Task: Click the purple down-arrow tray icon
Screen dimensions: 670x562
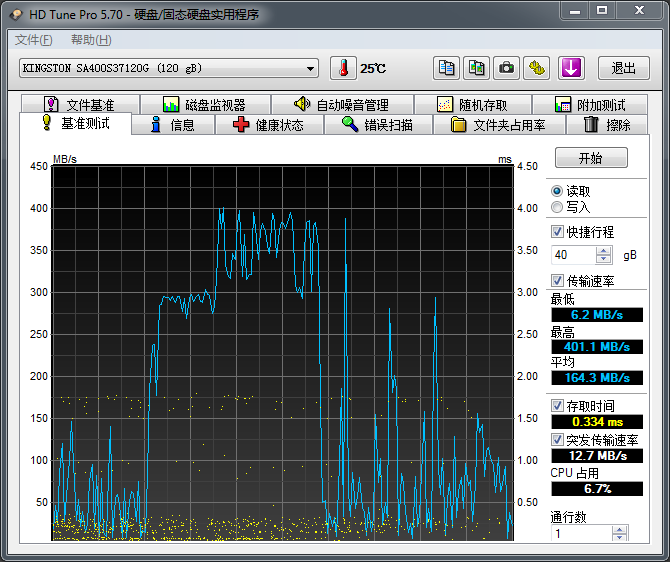Action: tap(570, 68)
